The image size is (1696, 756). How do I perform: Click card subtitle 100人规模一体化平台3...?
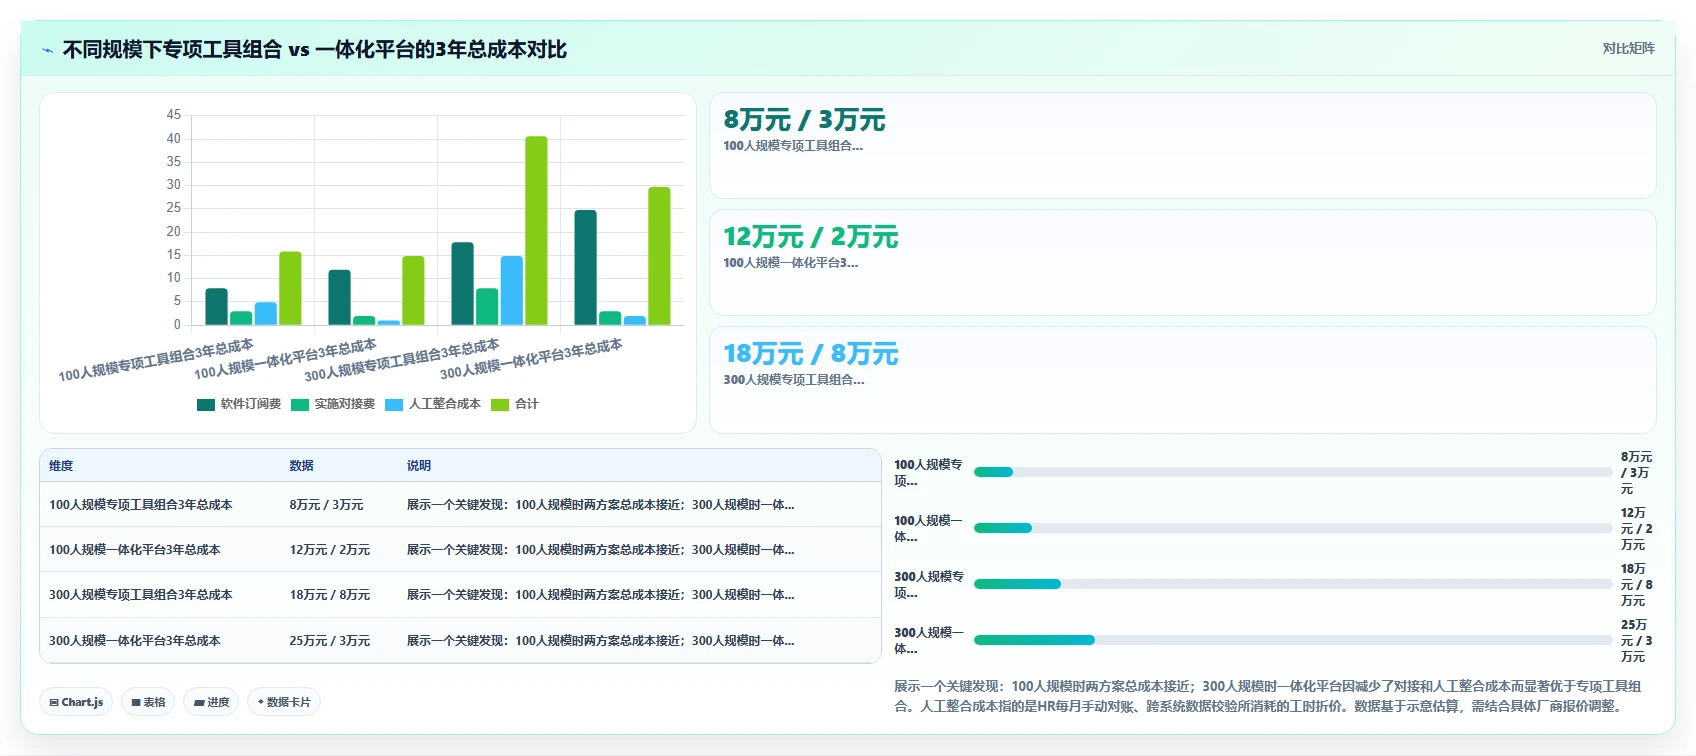(x=791, y=263)
